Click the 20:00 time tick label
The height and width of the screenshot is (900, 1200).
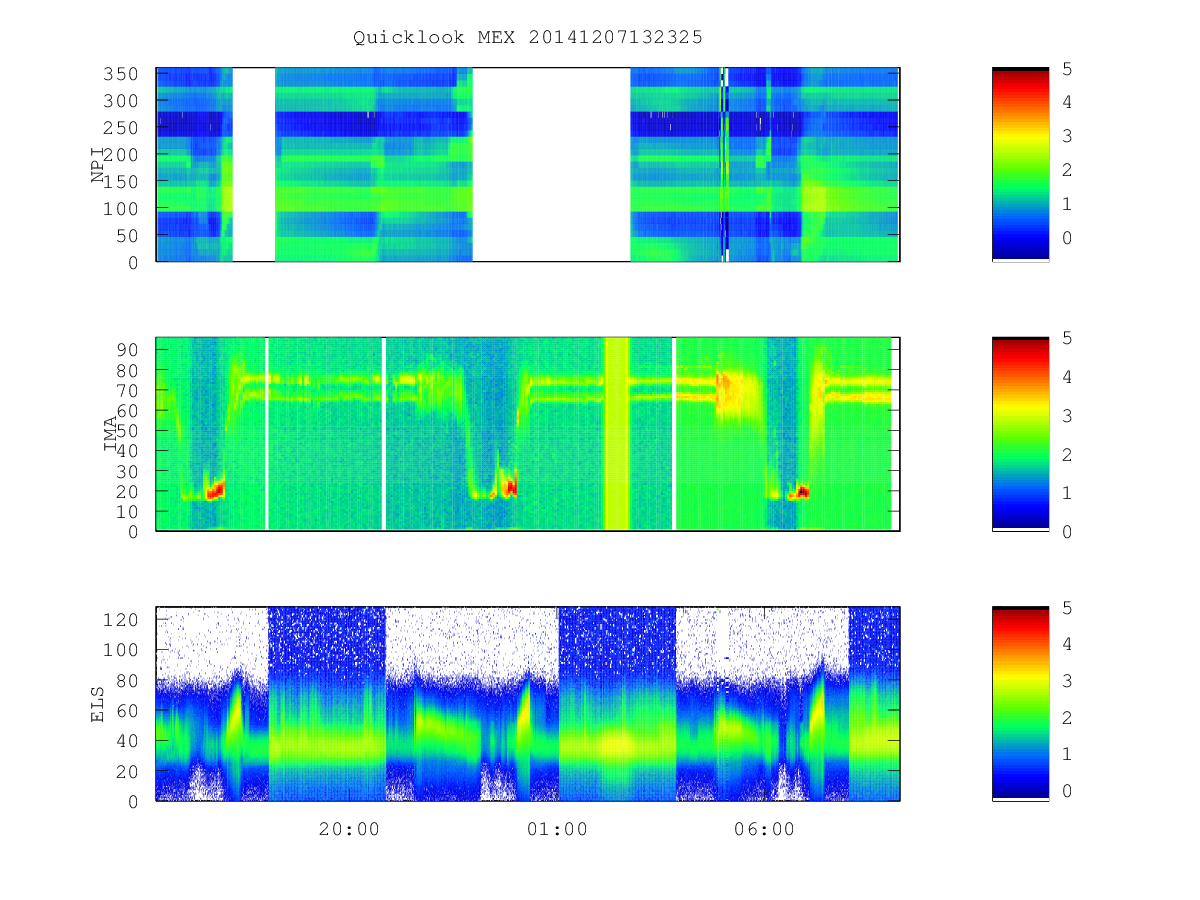pos(350,829)
